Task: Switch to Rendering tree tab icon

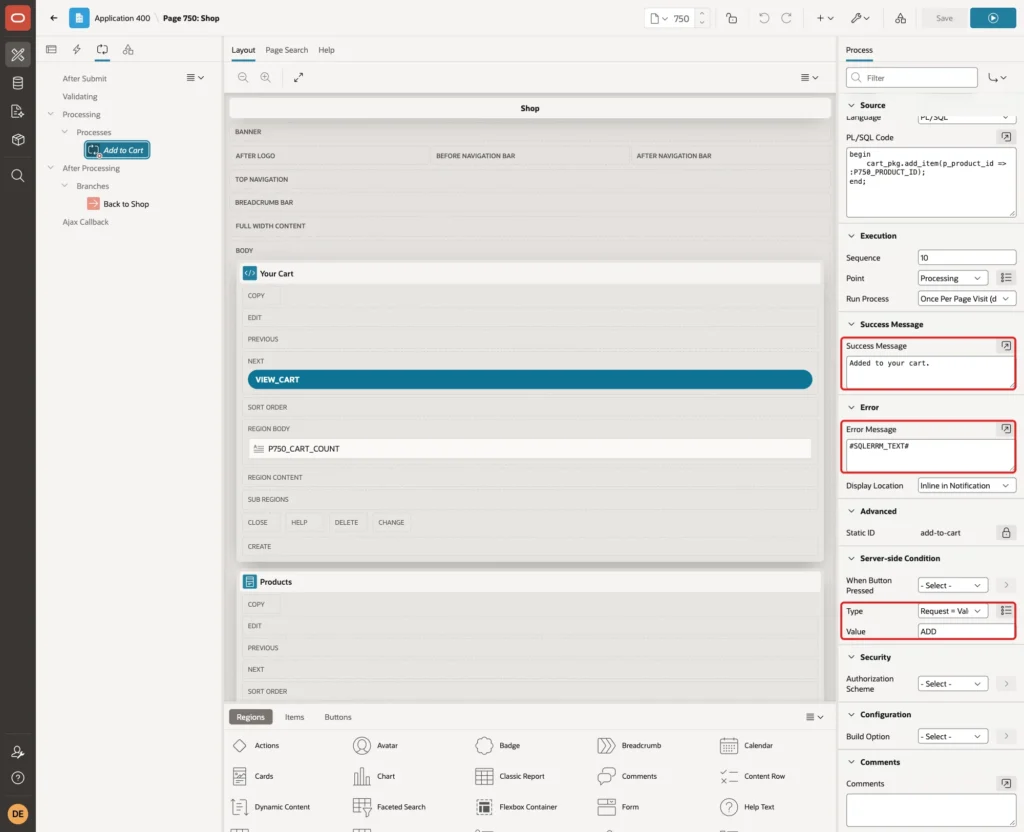Action: (51, 50)
